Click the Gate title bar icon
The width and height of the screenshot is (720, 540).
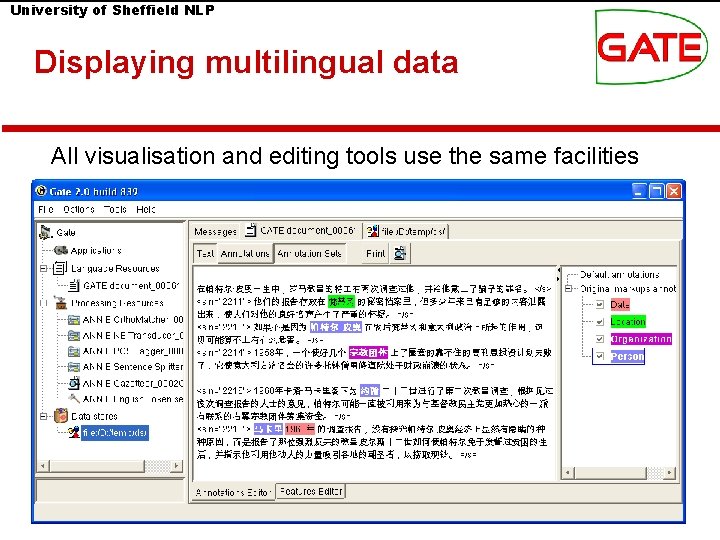point(42,191)
